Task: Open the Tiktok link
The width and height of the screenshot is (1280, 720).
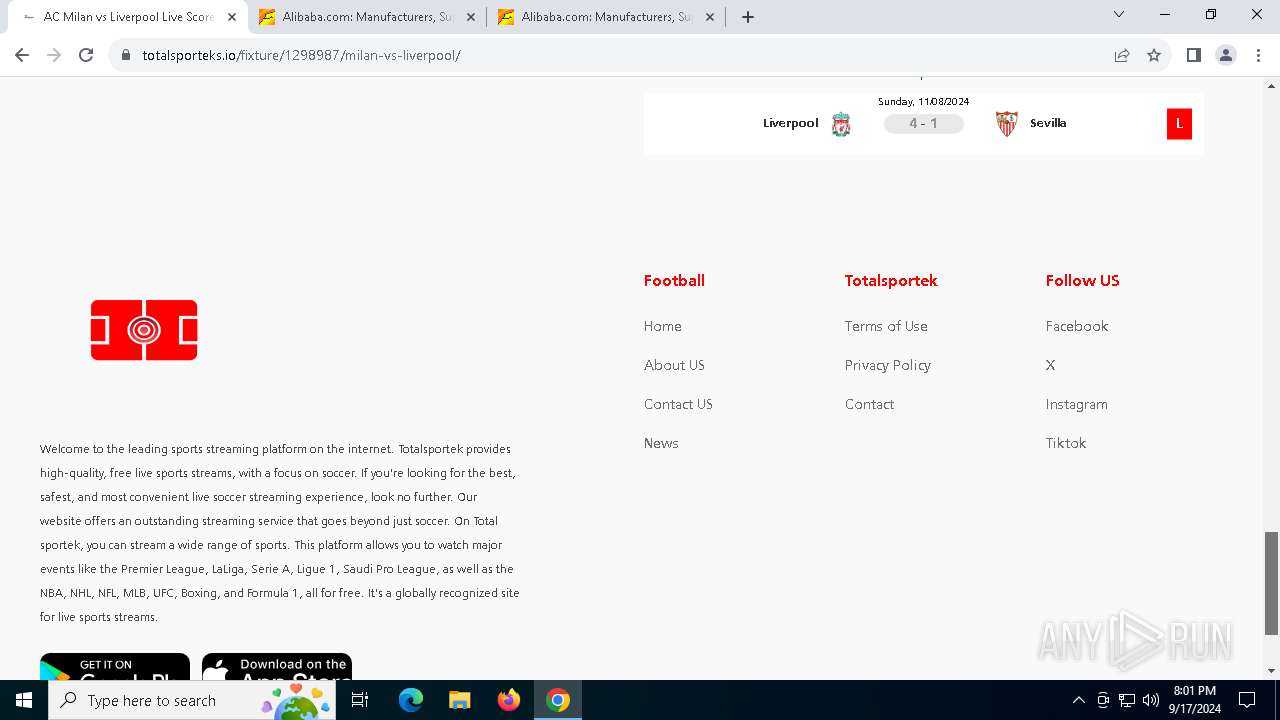Action: (1066, 443)
